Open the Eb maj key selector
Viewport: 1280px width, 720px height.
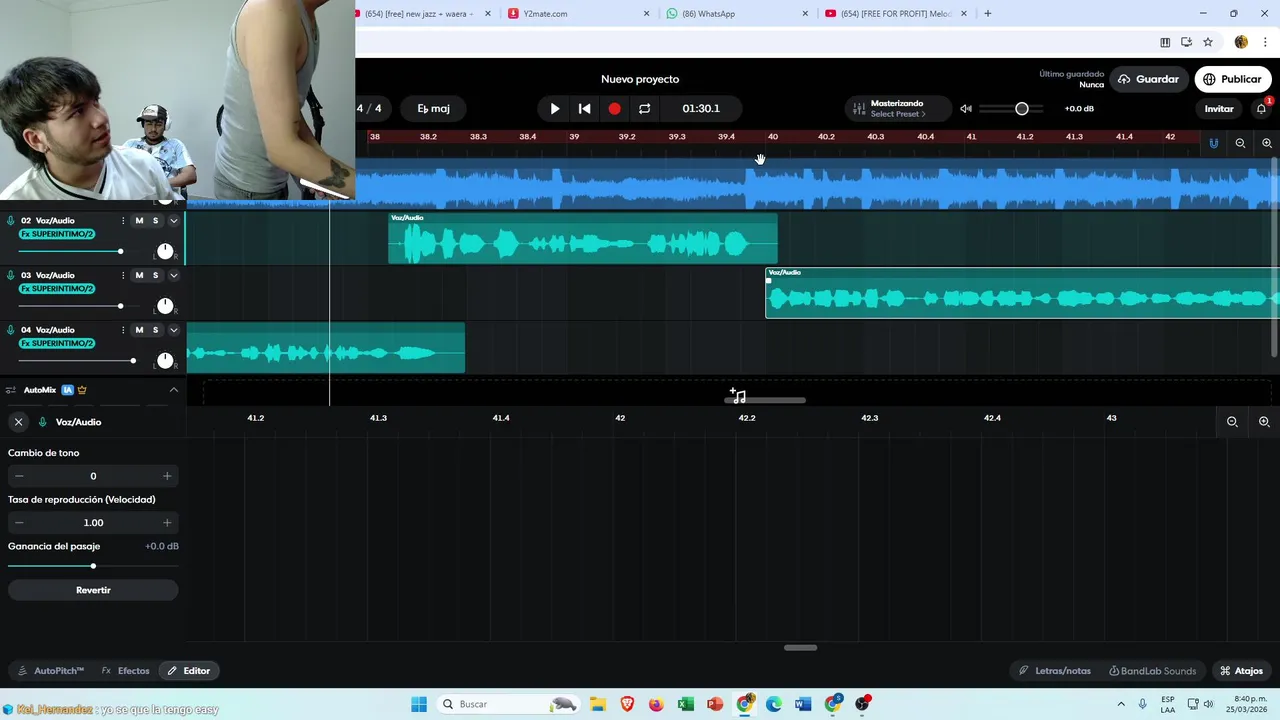433,108
